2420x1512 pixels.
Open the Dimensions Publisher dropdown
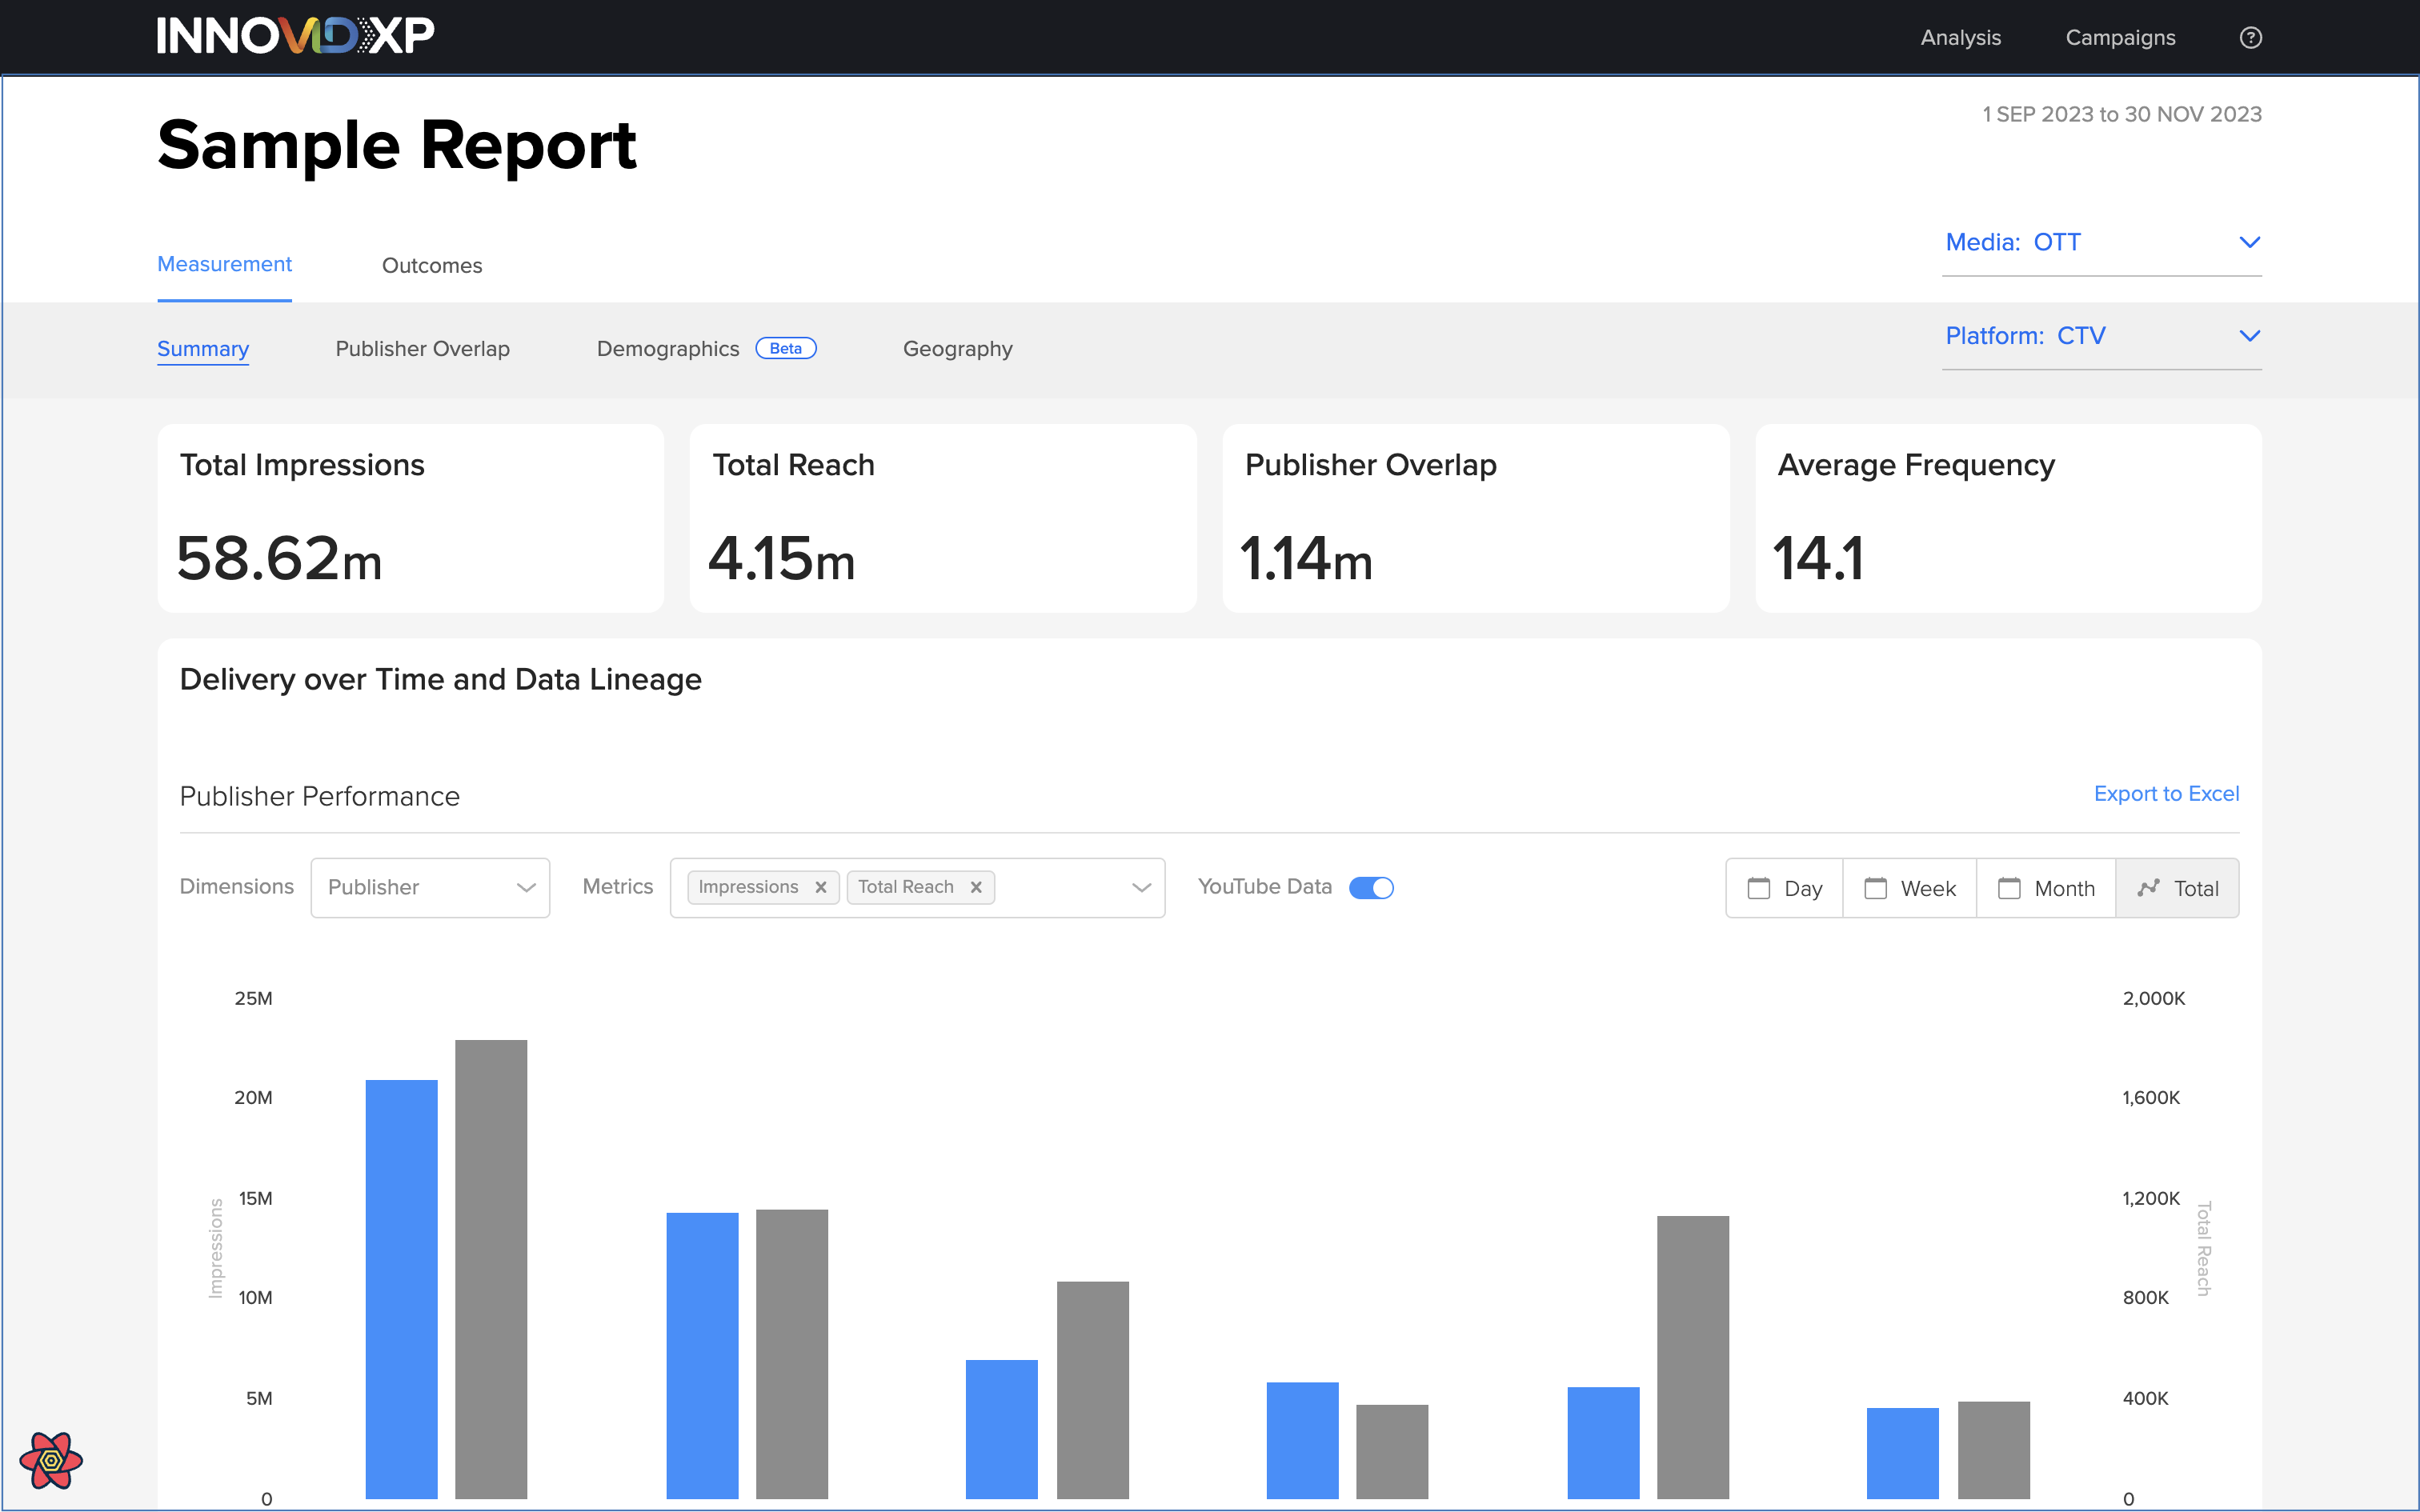430,887
